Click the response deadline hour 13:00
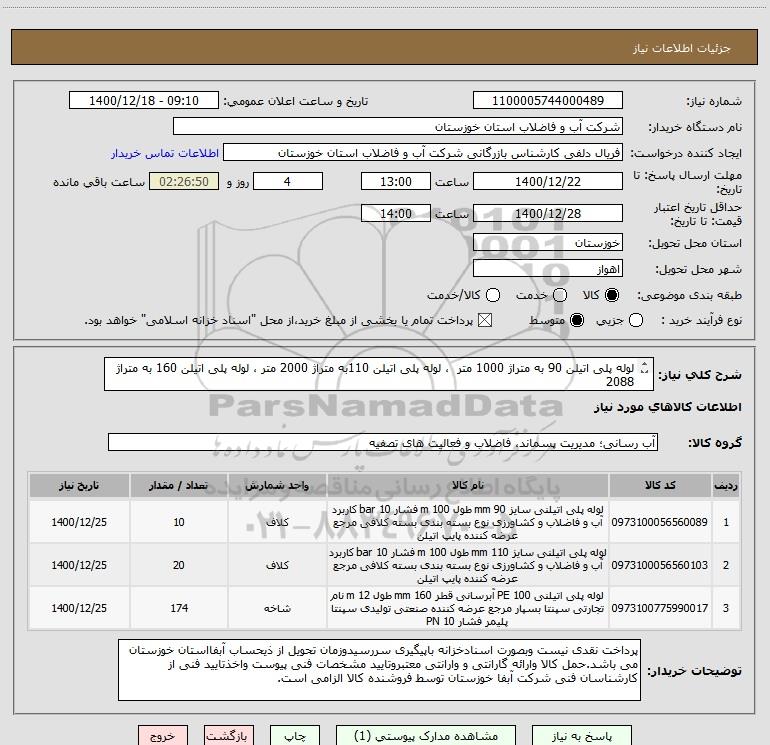The width and height of the screenshot is (770, 745). (396, 181)
